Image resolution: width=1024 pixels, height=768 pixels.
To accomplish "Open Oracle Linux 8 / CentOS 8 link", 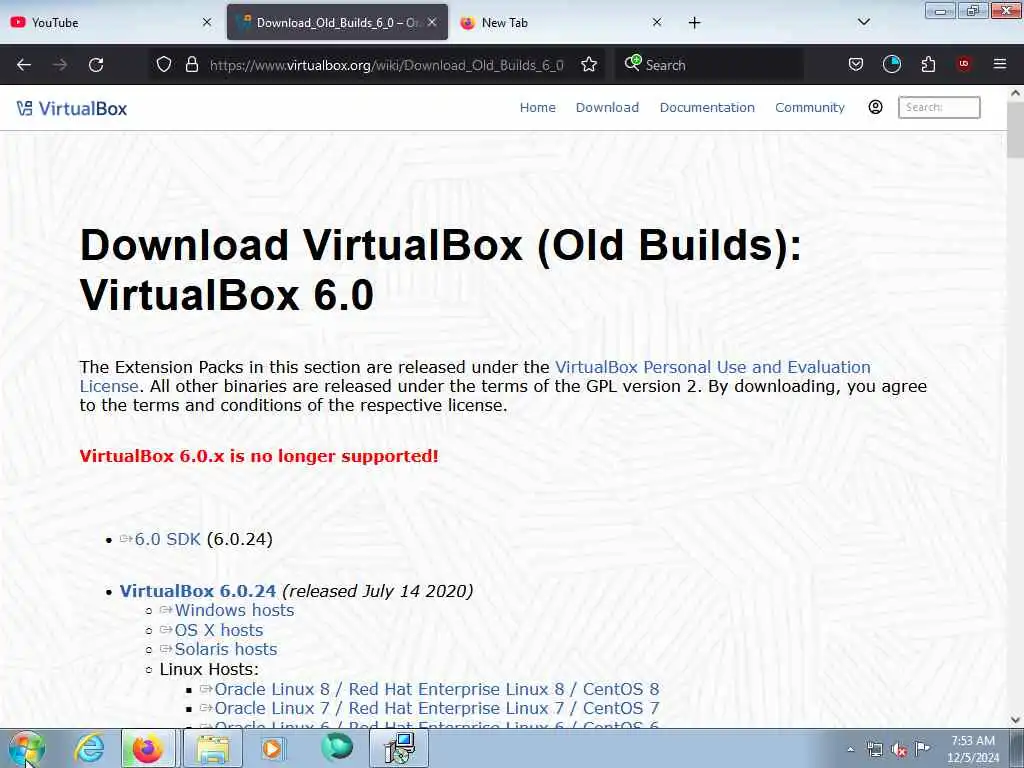I will pos(436,689).
